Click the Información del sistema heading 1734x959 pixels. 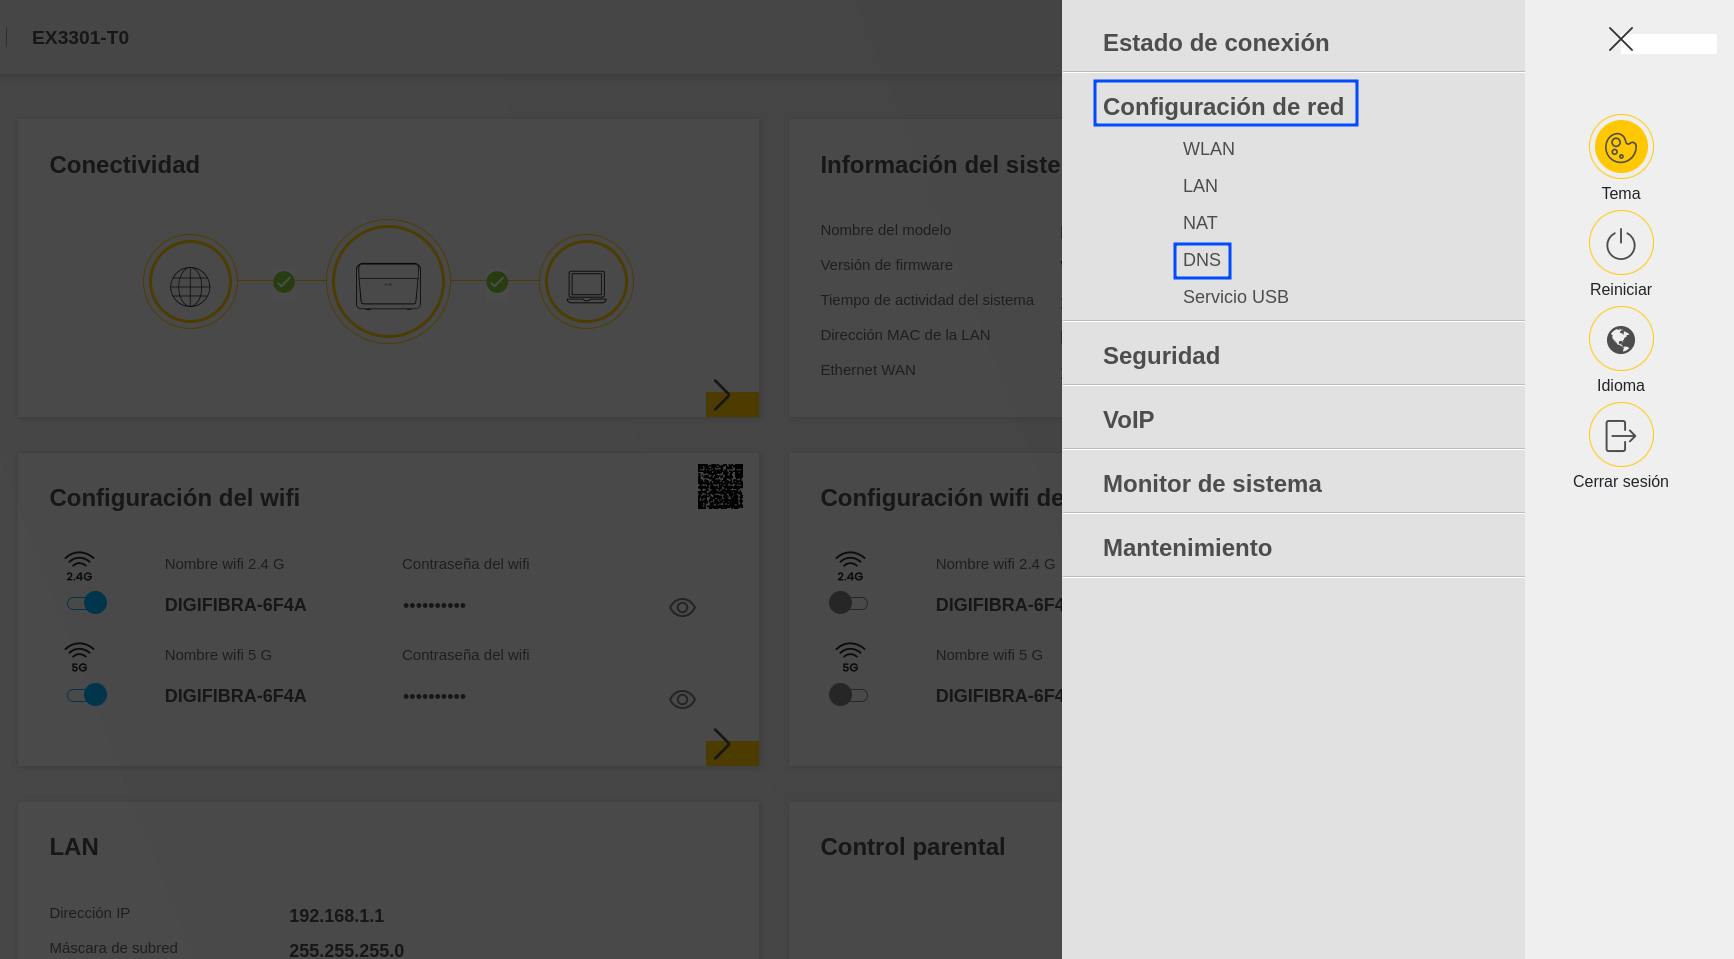coord(940,165)
